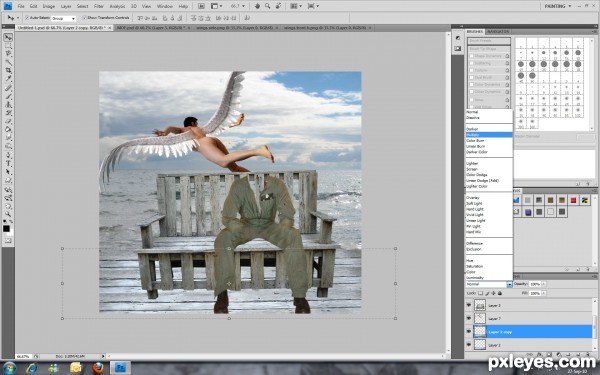The height and width of the screenshot is (375, 600).
Task: Select the Brush tool
Action: click(8, 96)
